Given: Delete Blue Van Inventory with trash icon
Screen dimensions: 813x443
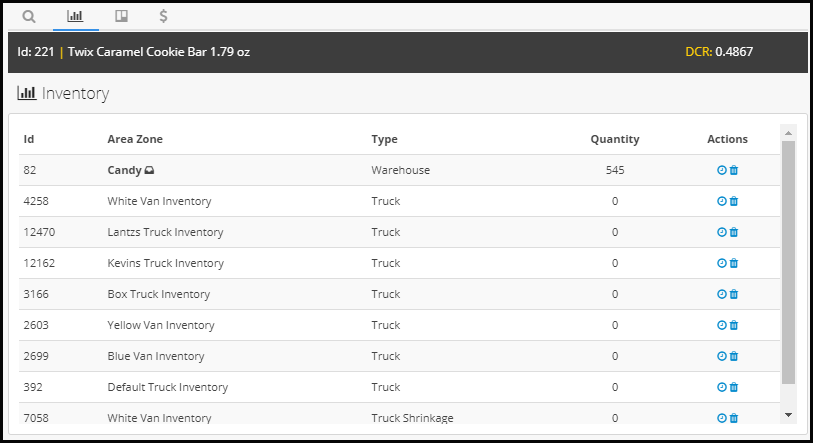Looking at the screenshot, I should [x=734, y=356].
